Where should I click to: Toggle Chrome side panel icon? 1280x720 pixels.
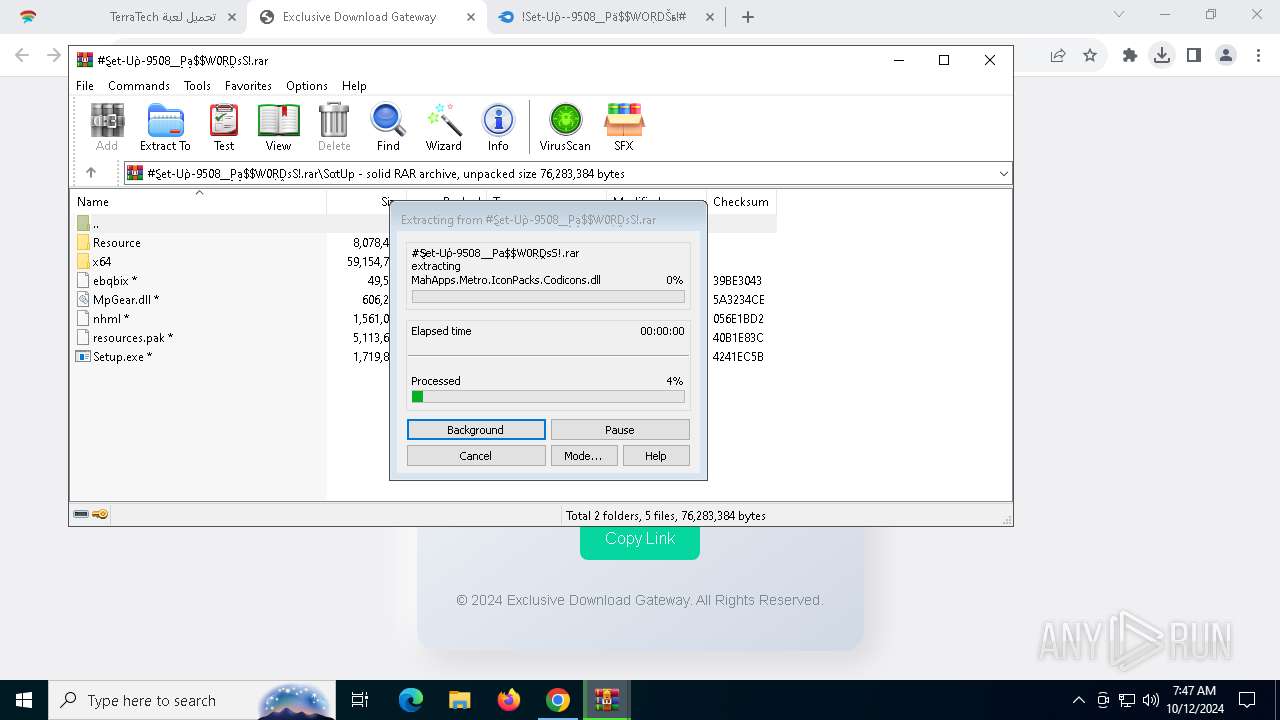tap(1194, 56)
